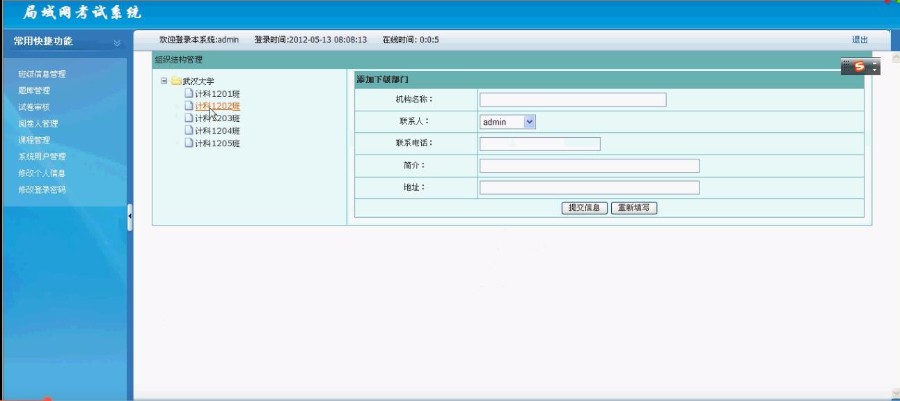Focus the 联系电话 input field

pyautogui.click(x=540, y=144)
